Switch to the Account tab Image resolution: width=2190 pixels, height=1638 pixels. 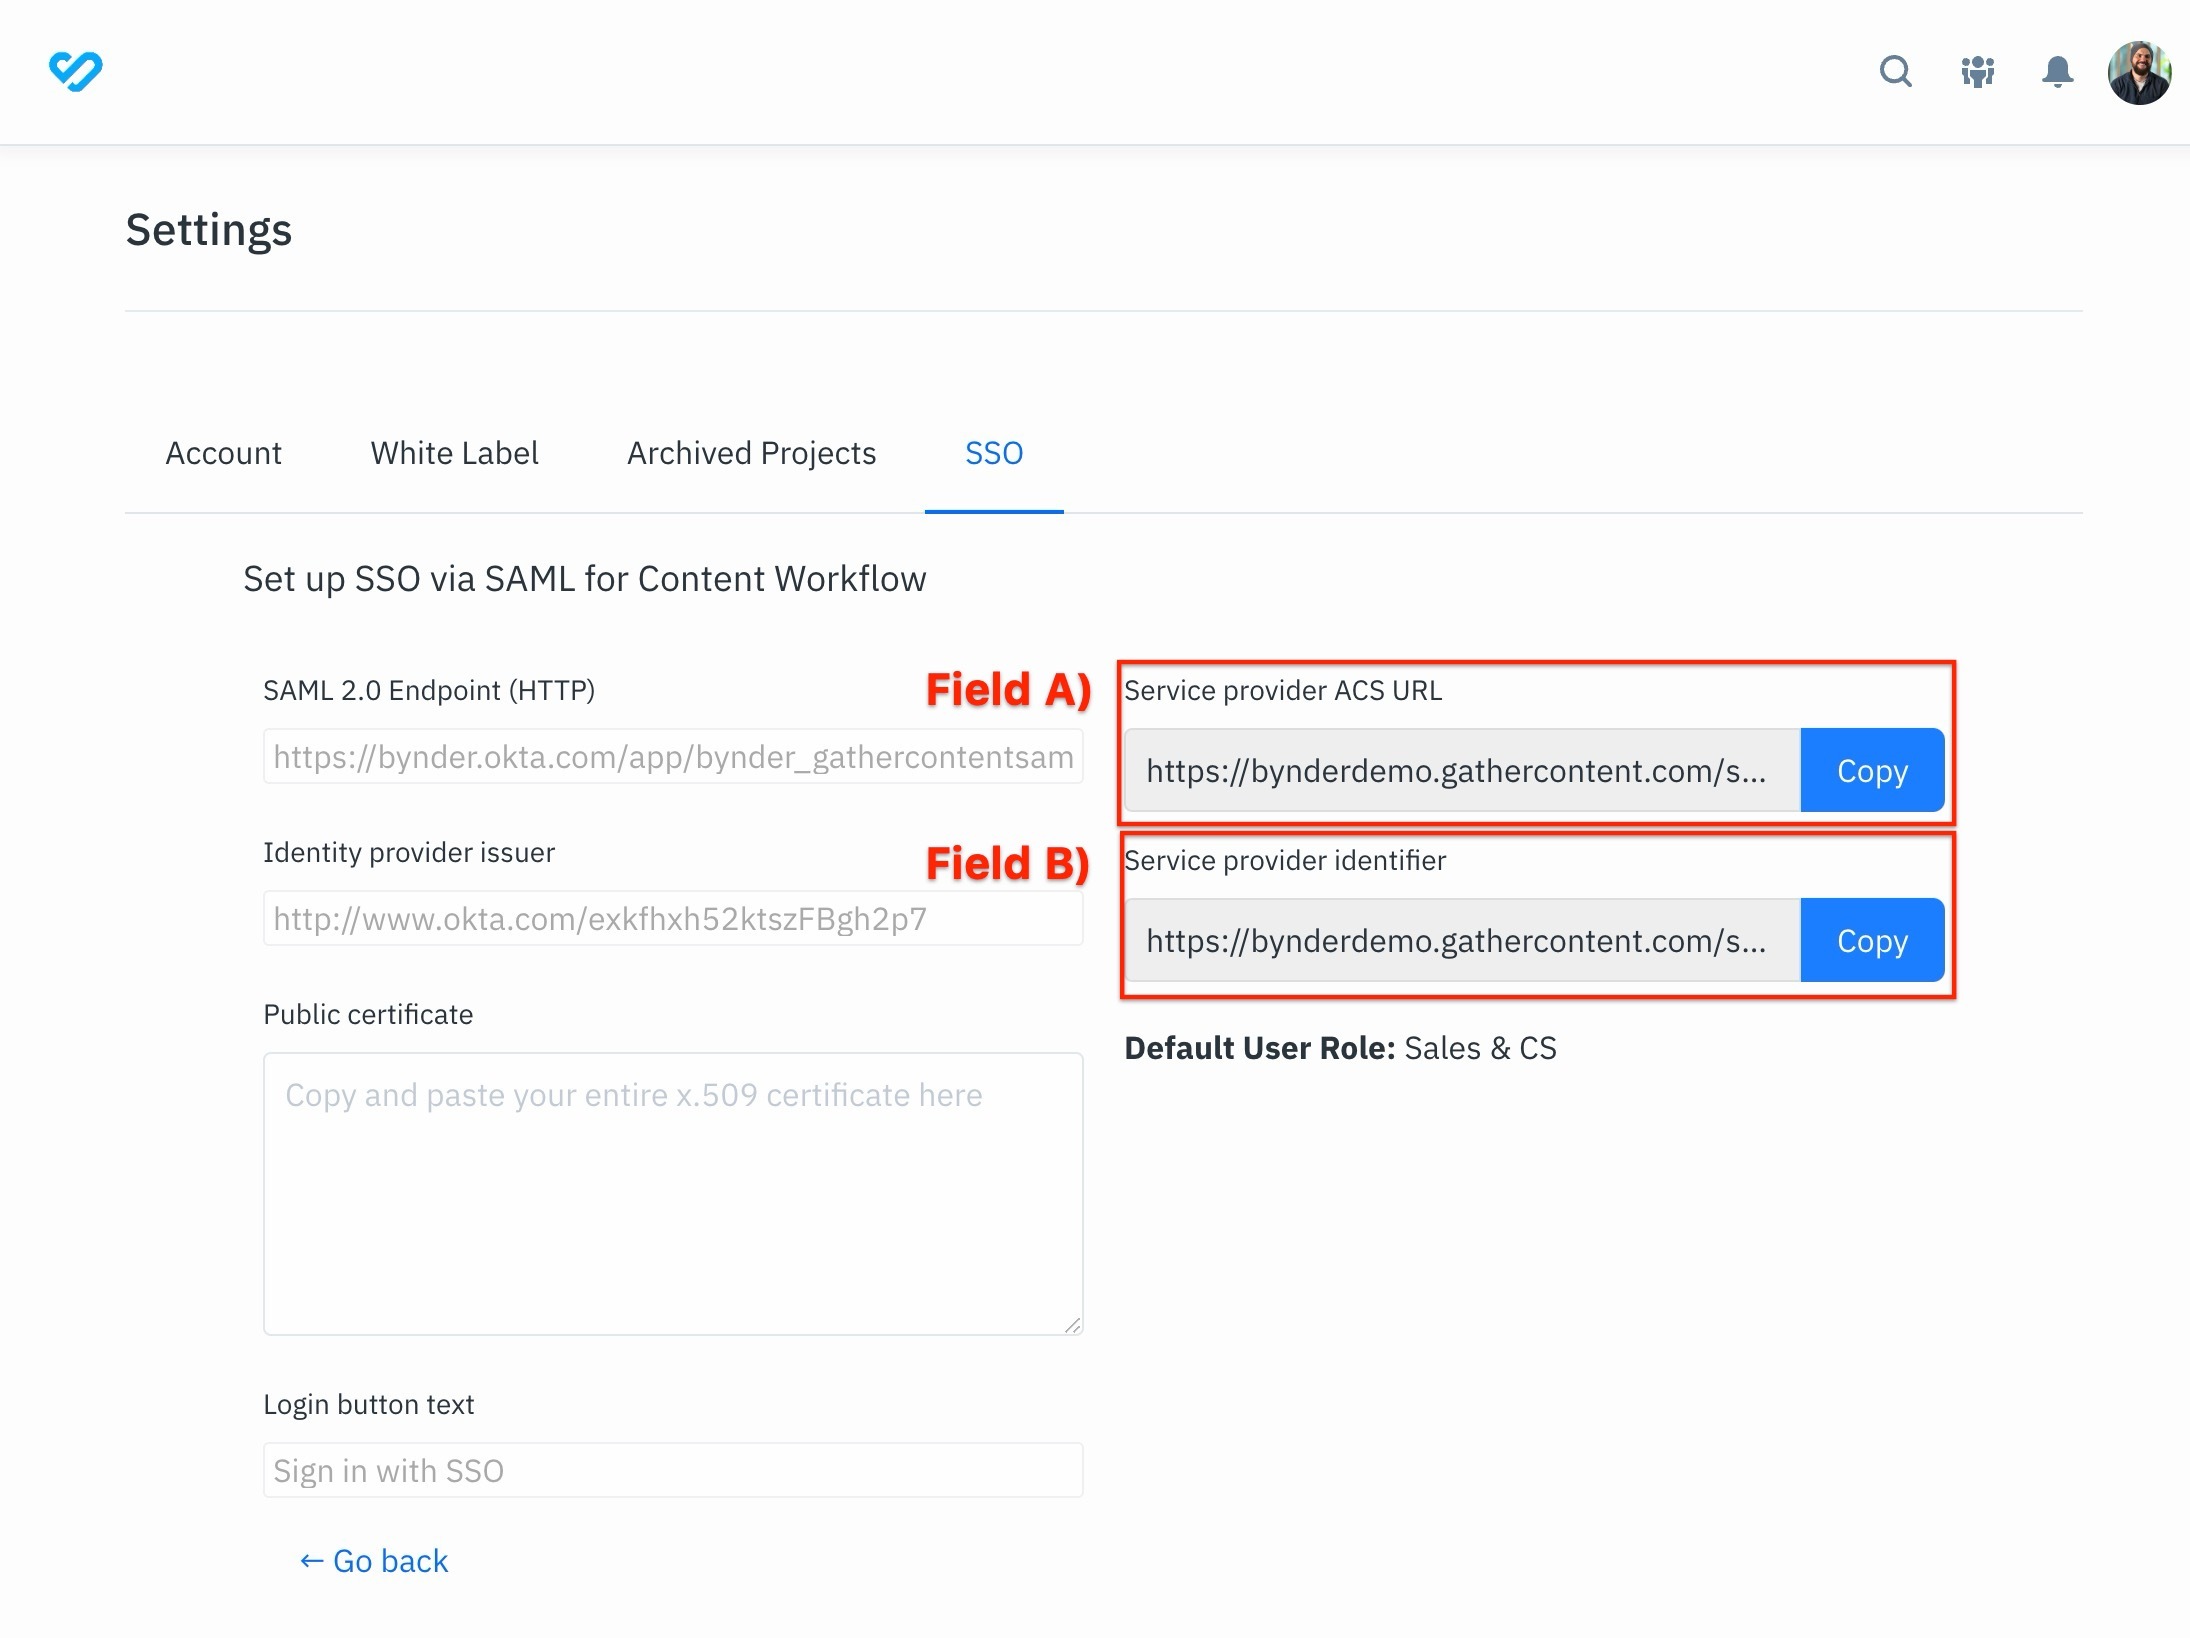[223, 453]
